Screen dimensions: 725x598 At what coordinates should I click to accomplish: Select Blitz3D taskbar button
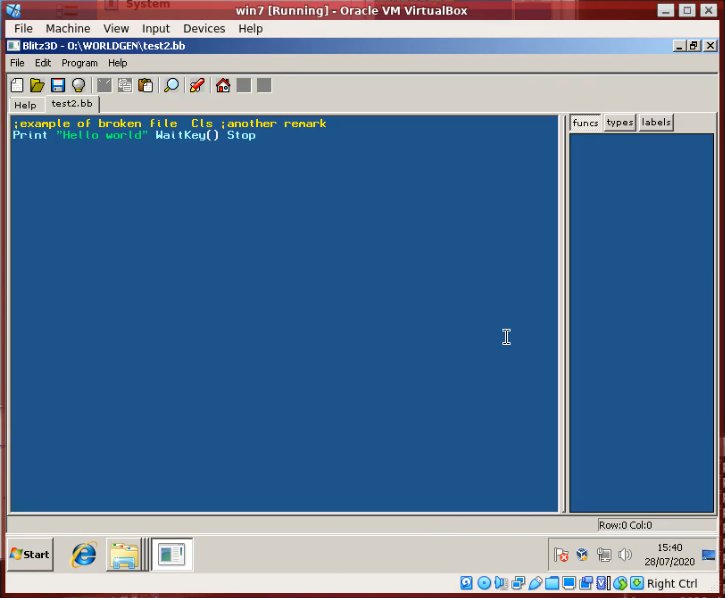[172, 554]
